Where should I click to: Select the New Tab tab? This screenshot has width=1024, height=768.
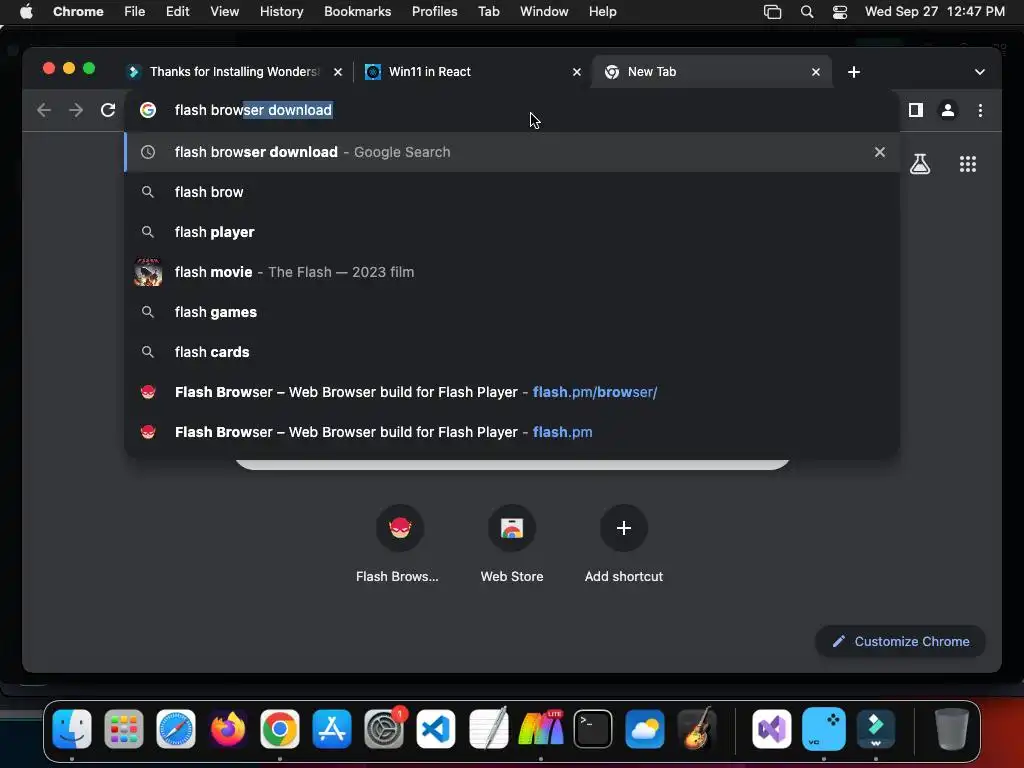711,72
